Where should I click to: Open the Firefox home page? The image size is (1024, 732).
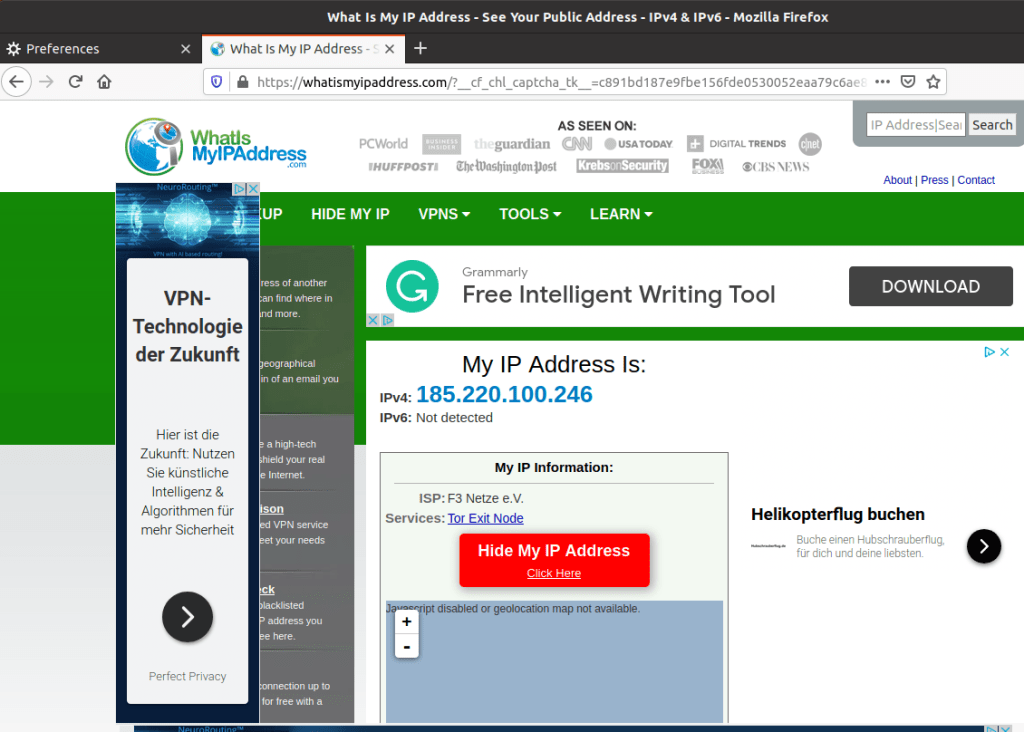pyautogui.click(x=104, y=82)
